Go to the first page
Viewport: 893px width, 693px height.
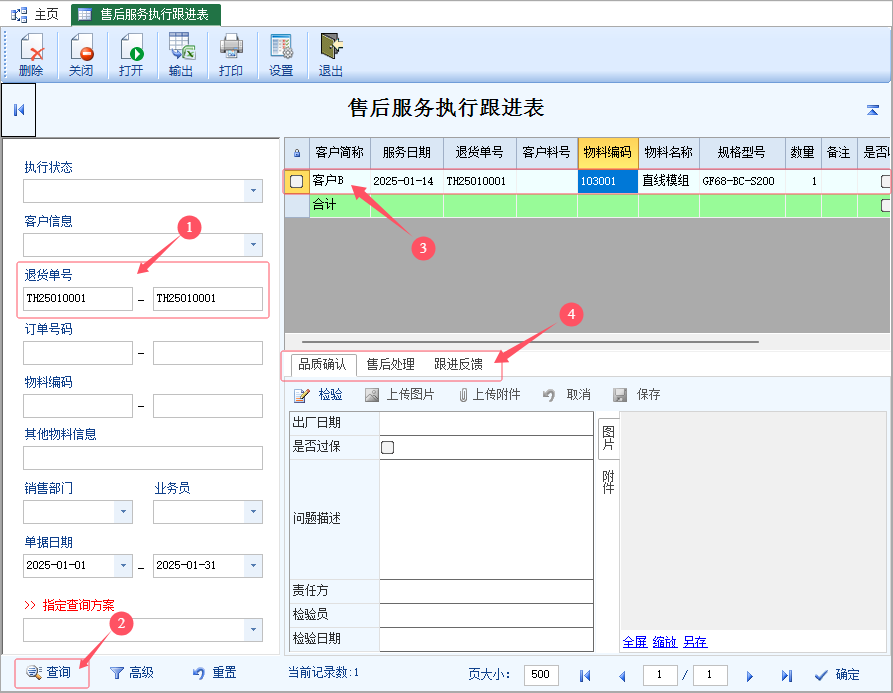pyautogui.click(x=585, y=675)
